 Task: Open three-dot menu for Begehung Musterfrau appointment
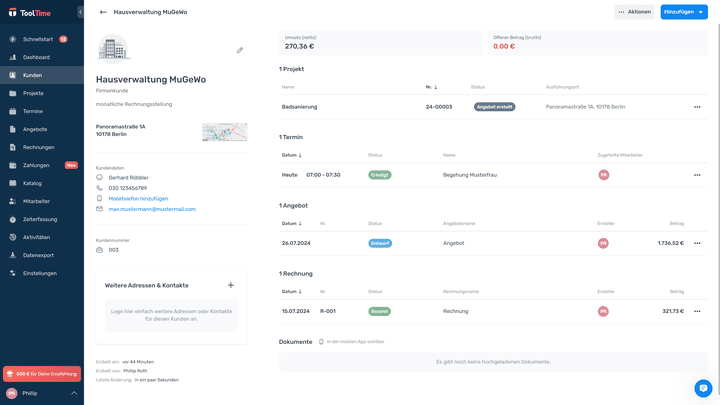coord(697,175)
